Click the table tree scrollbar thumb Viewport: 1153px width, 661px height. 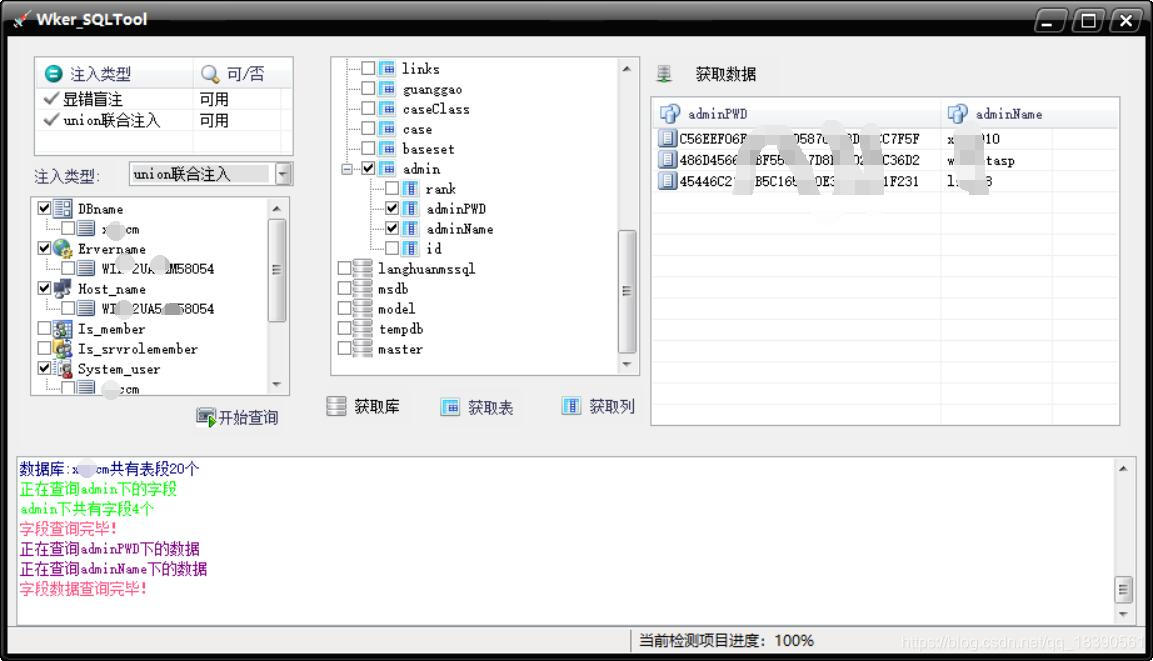(x=627, y=291)
